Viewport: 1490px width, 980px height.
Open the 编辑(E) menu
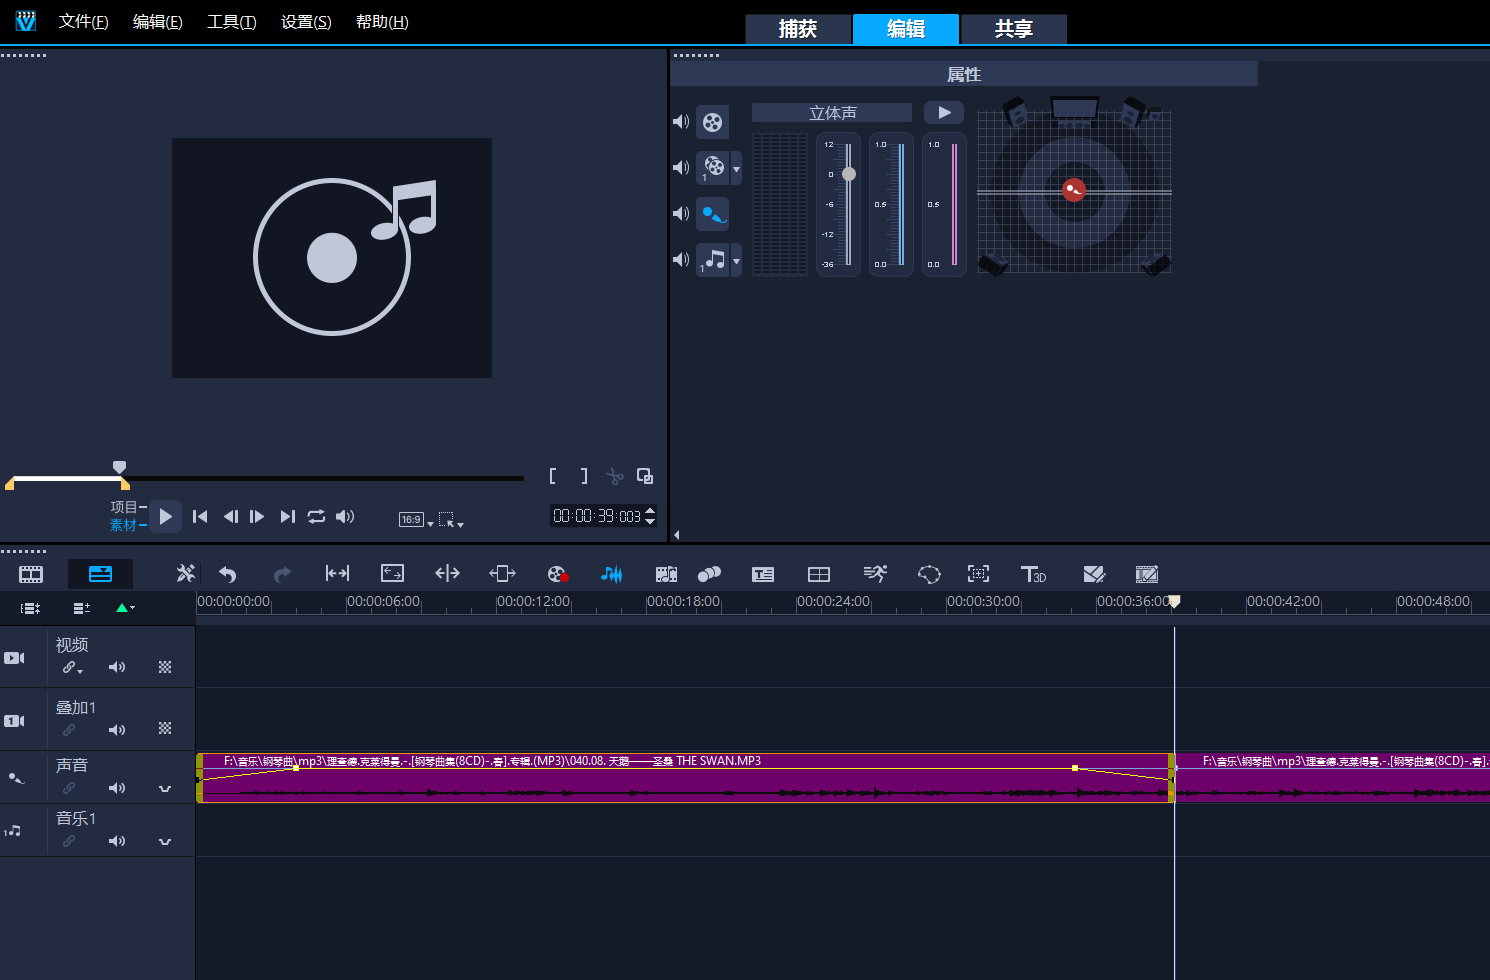pos(158,22)
